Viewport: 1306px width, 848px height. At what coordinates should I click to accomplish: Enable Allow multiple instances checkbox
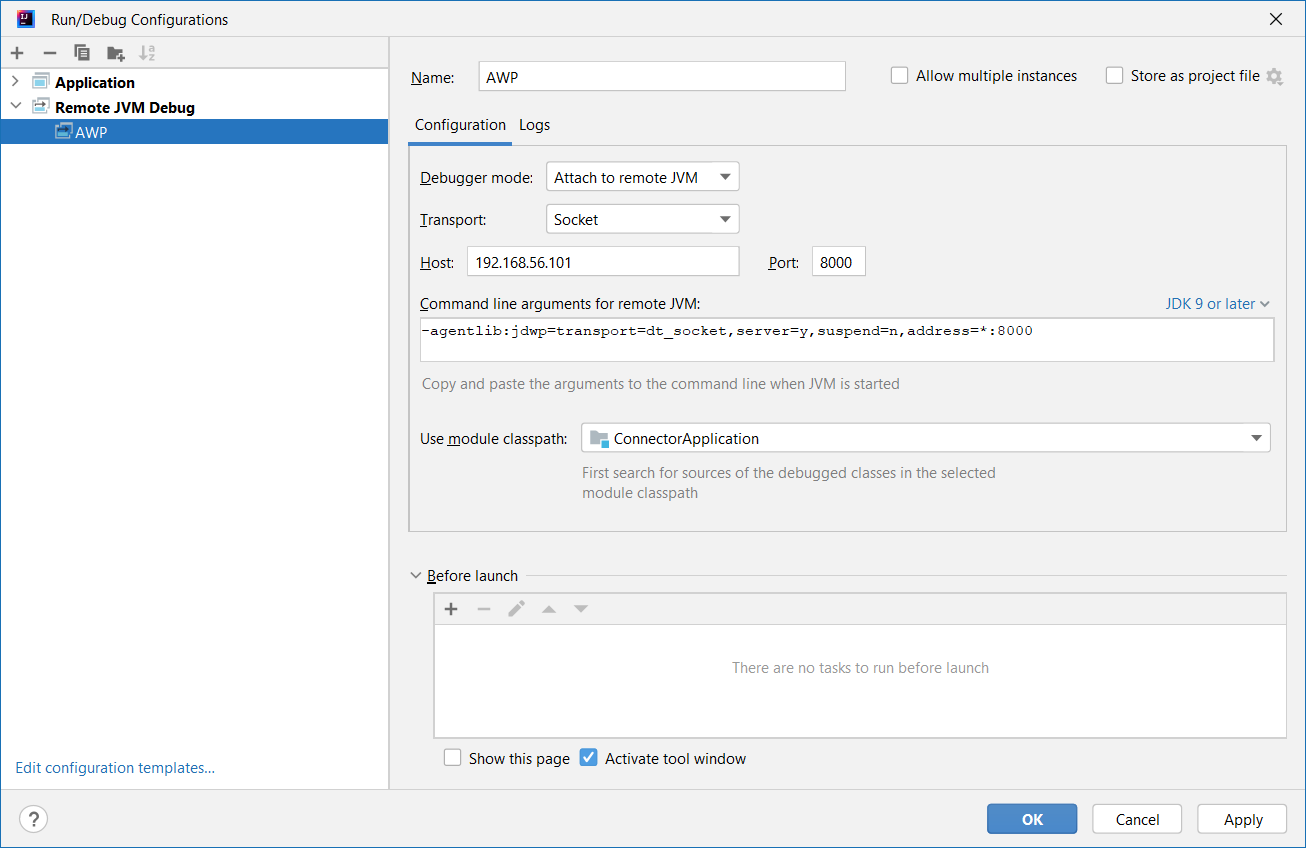[900, 76]
